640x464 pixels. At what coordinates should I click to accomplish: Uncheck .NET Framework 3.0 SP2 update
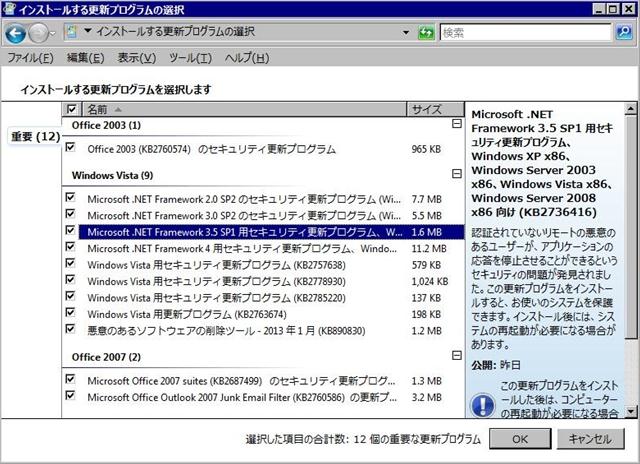[x=70, y=213]
